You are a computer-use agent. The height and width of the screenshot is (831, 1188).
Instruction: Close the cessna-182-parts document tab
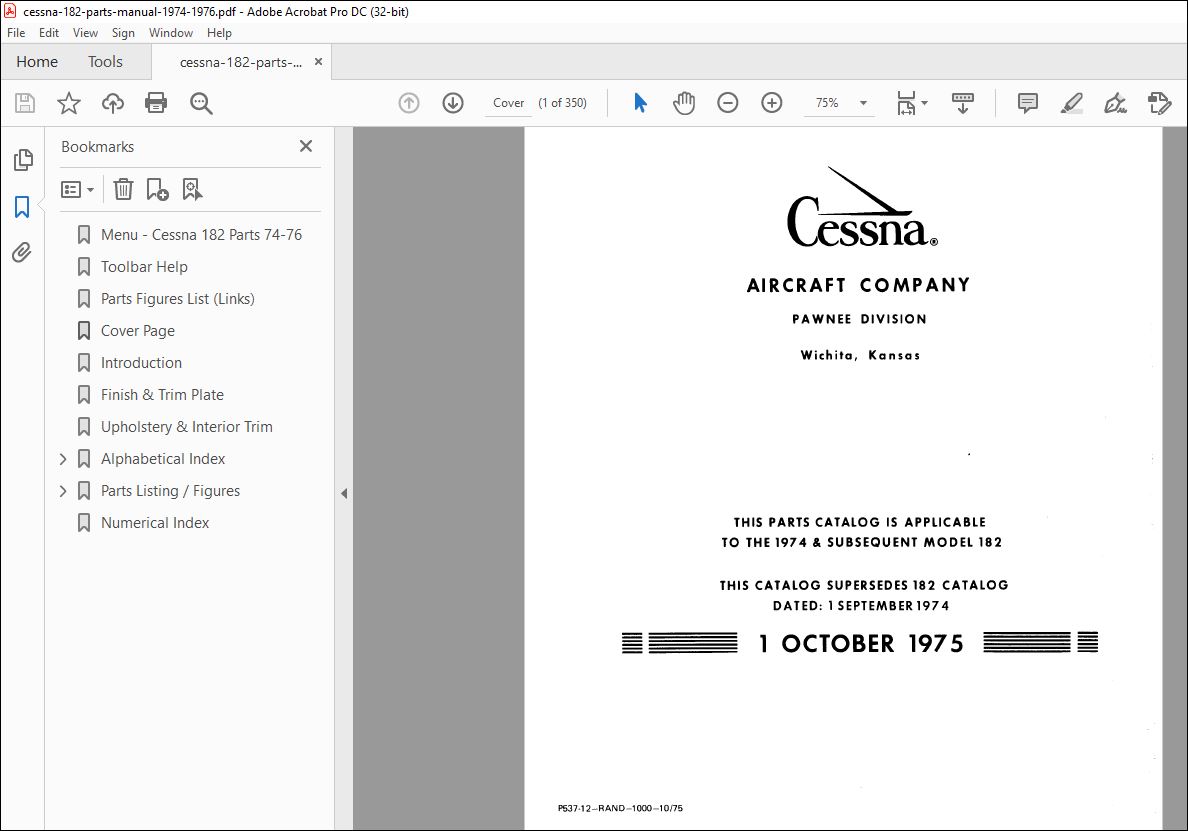coord(318,61)
